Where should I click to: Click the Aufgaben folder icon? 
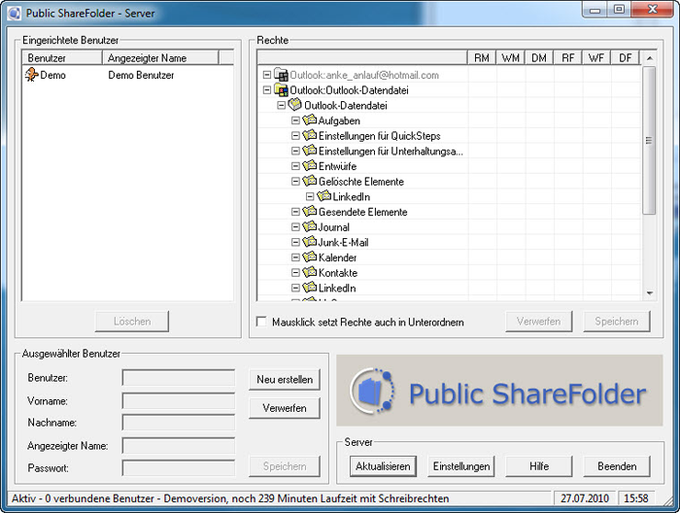pos(309,120)
